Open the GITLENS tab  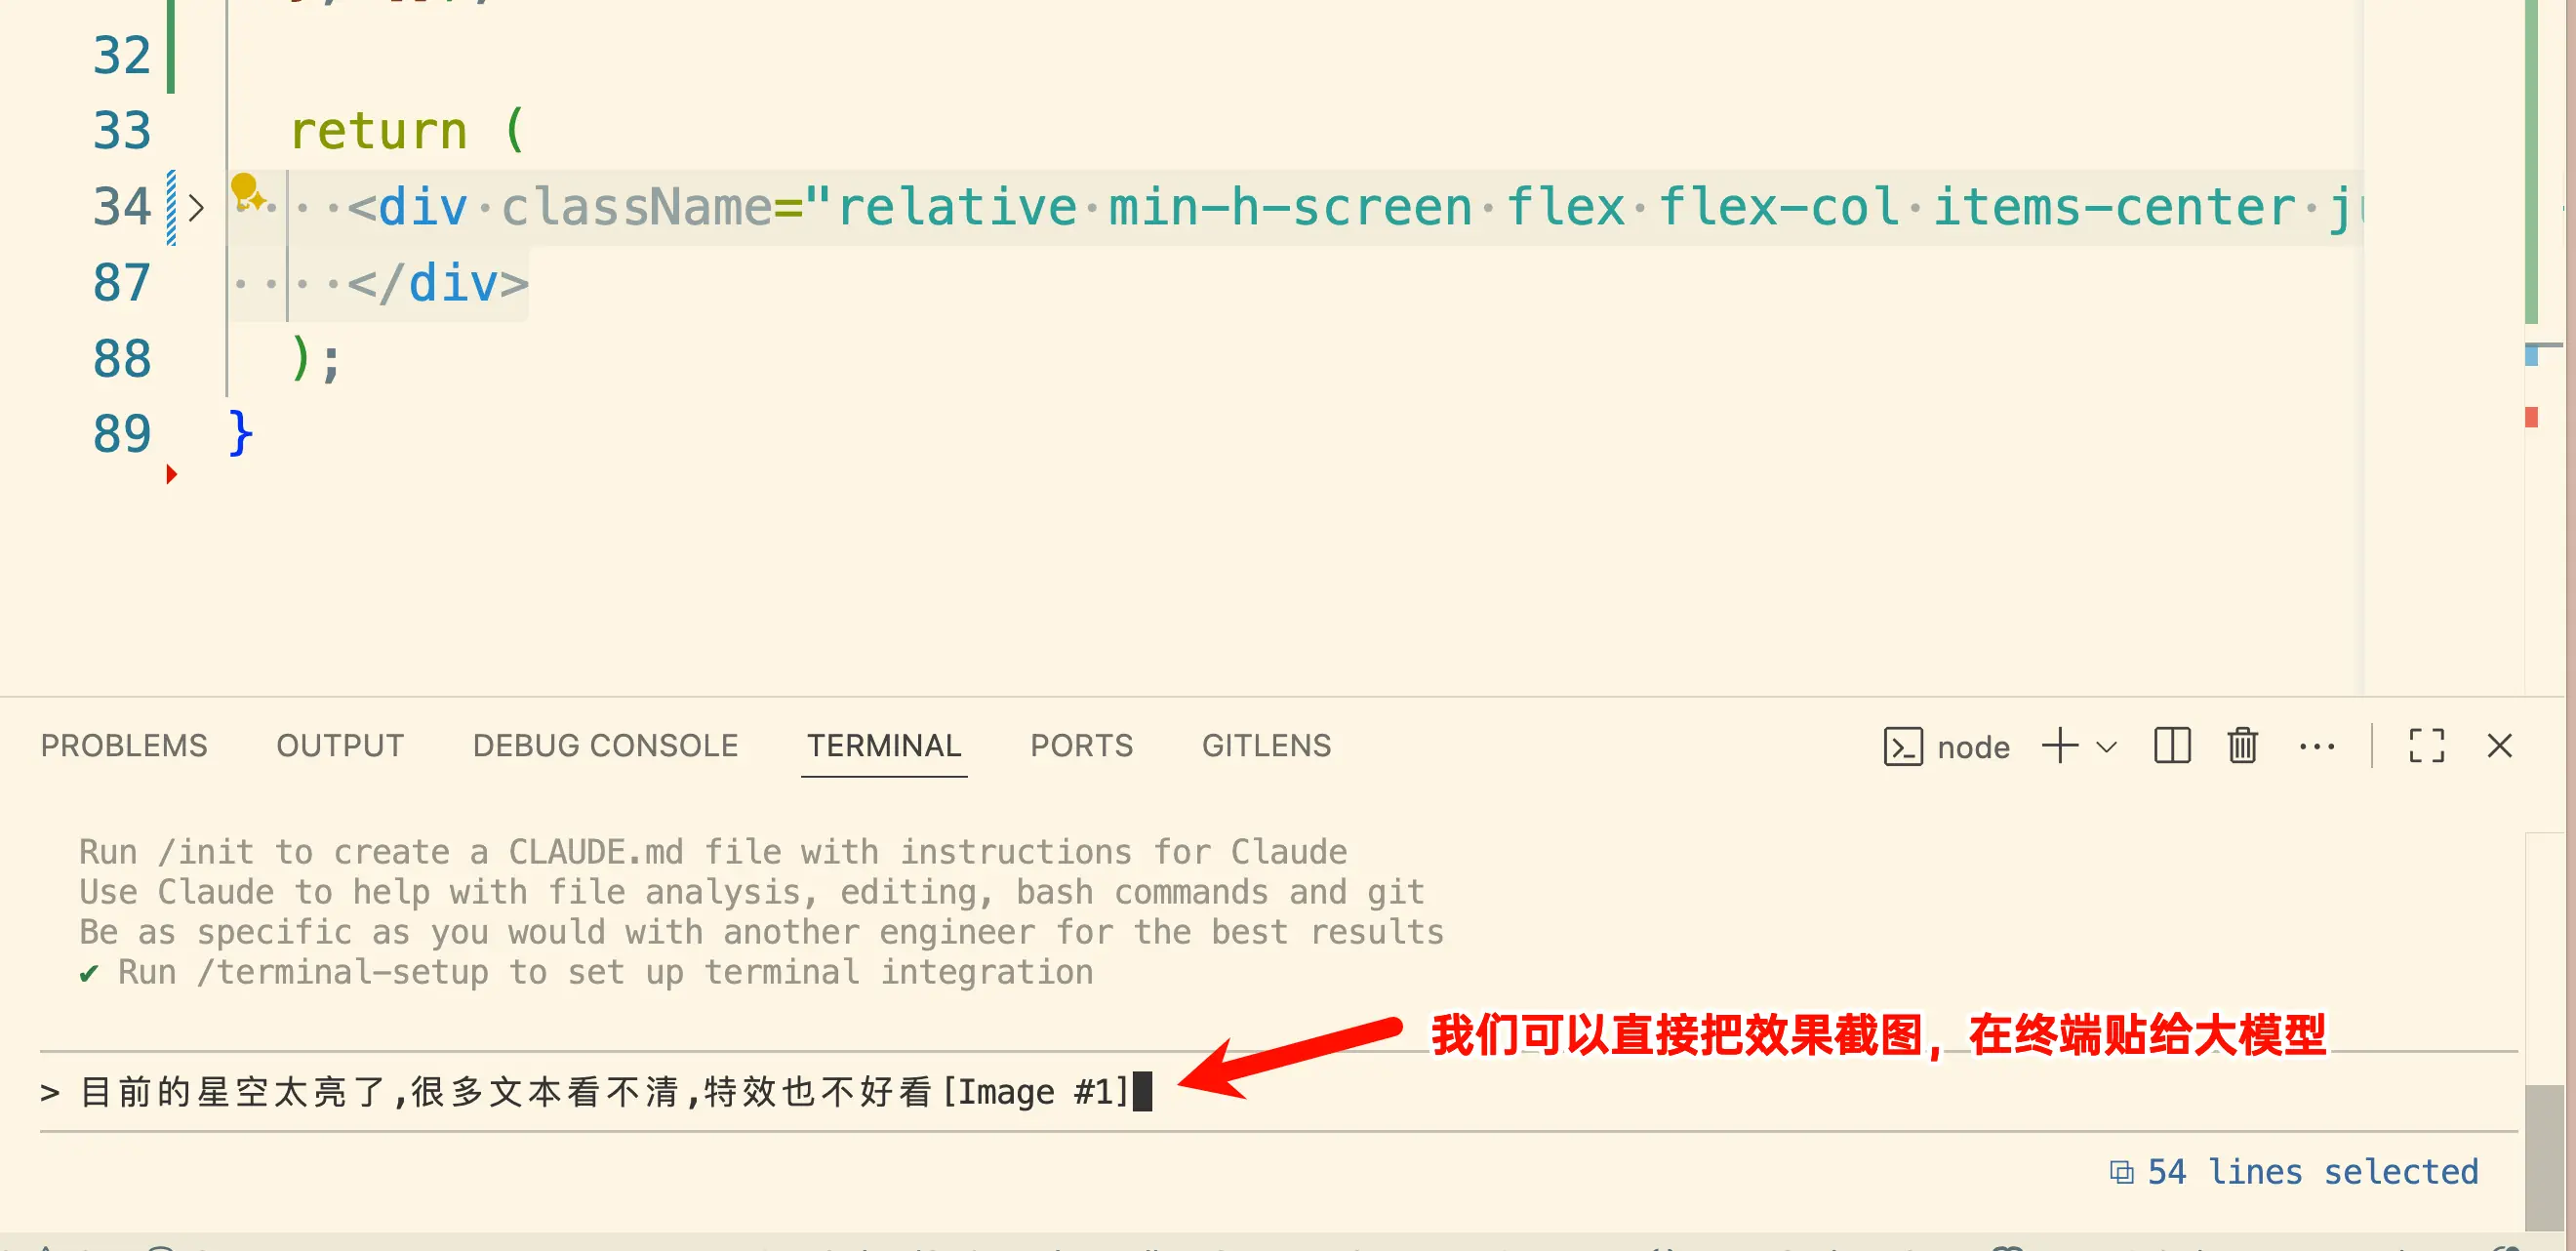pos(1266,746)
